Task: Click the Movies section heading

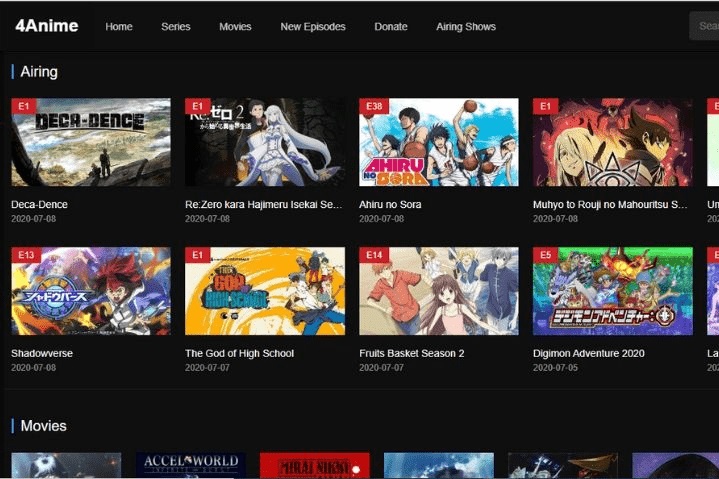Action: [44, 426]
